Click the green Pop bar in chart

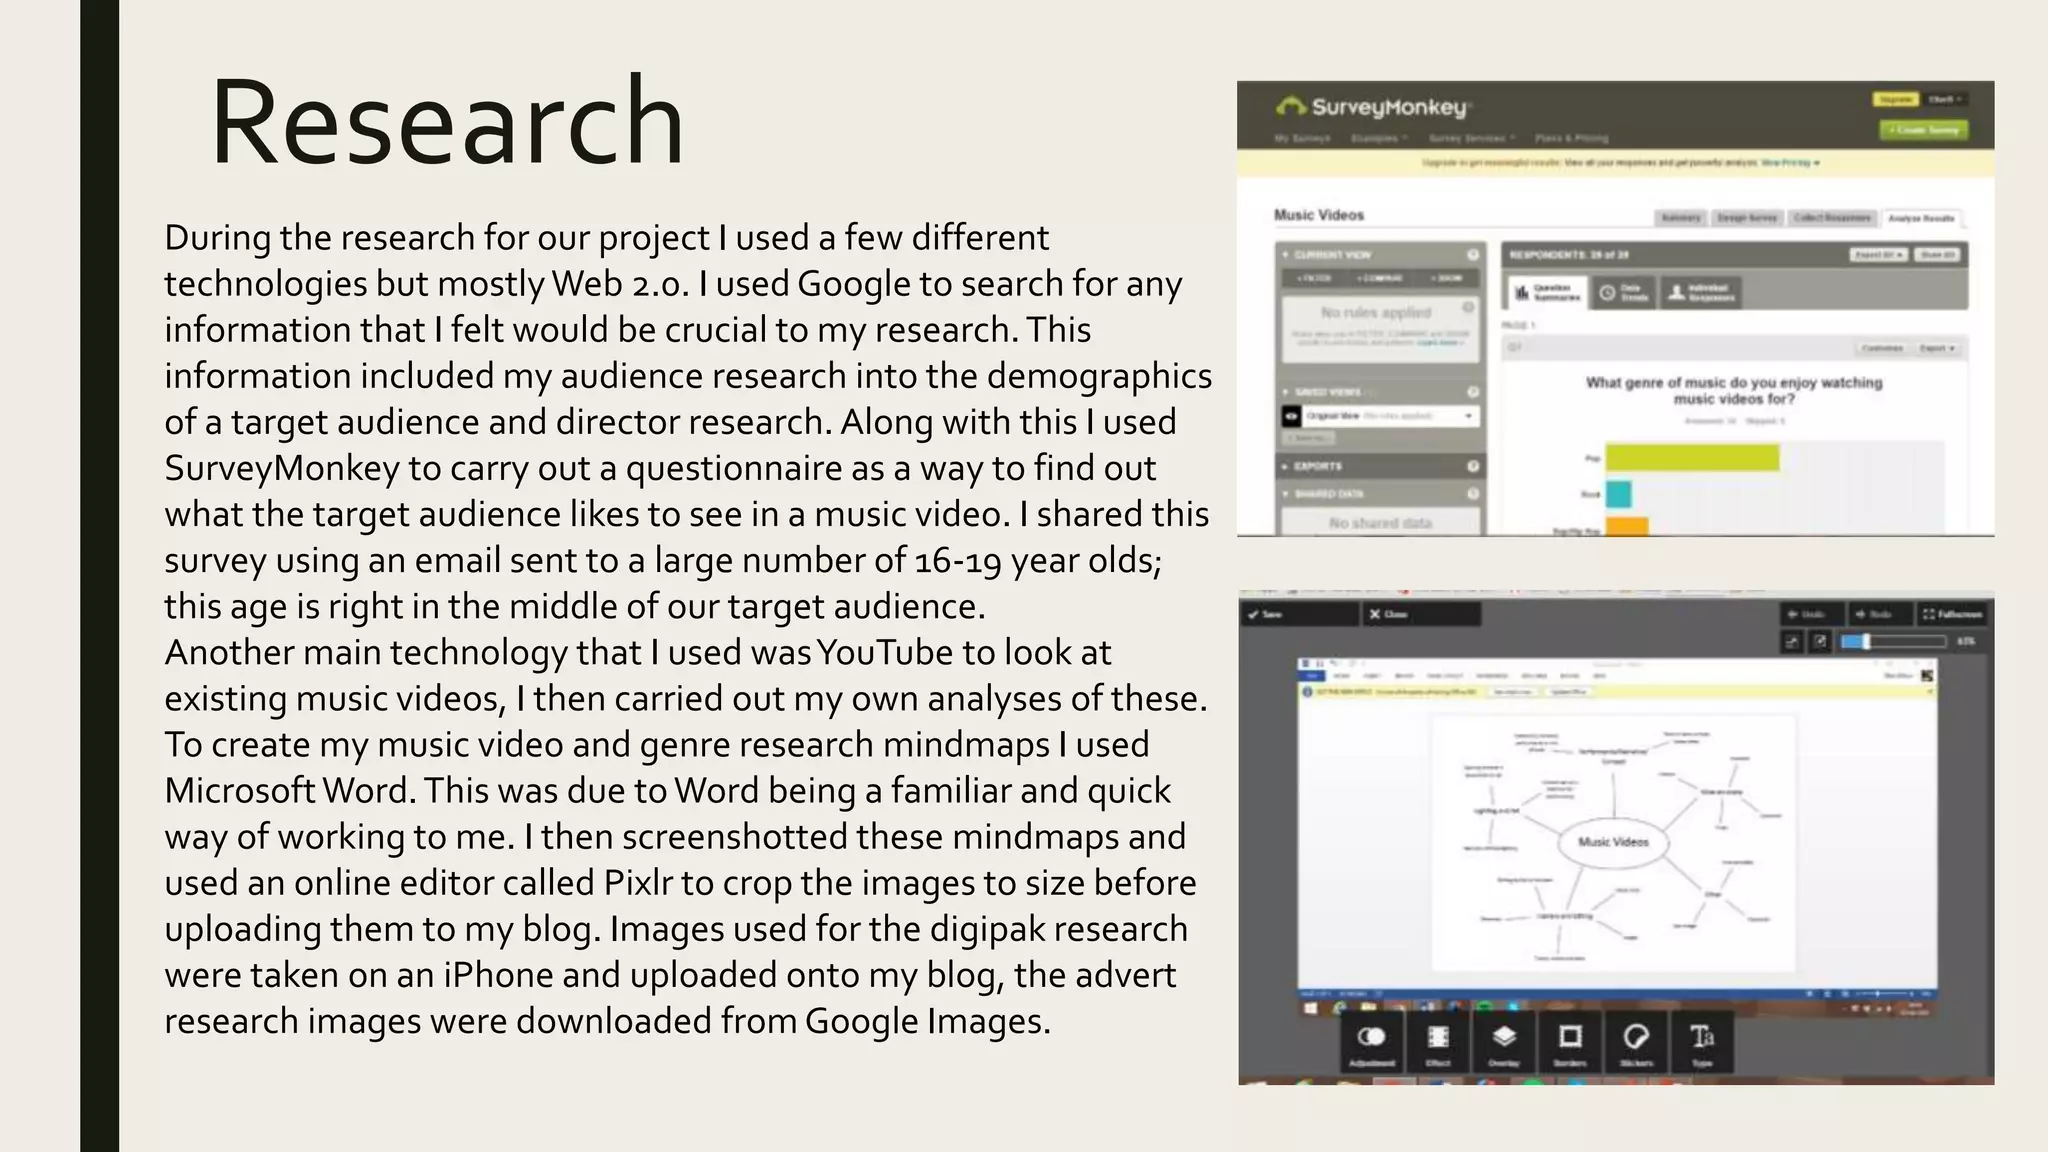1692,458
